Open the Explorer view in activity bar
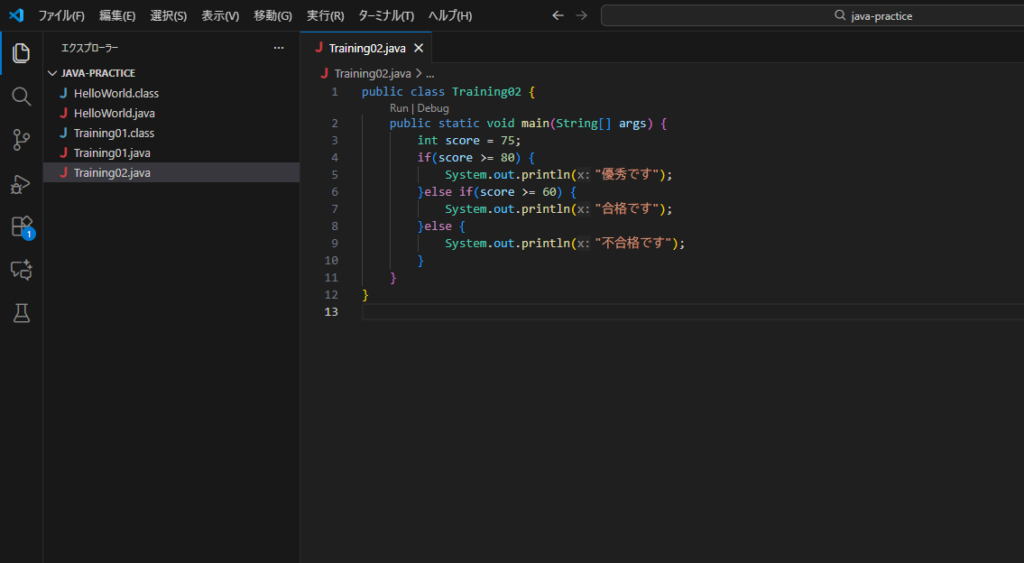The height and width of the screenshot is (563, 1024). [x=21, y=53]
